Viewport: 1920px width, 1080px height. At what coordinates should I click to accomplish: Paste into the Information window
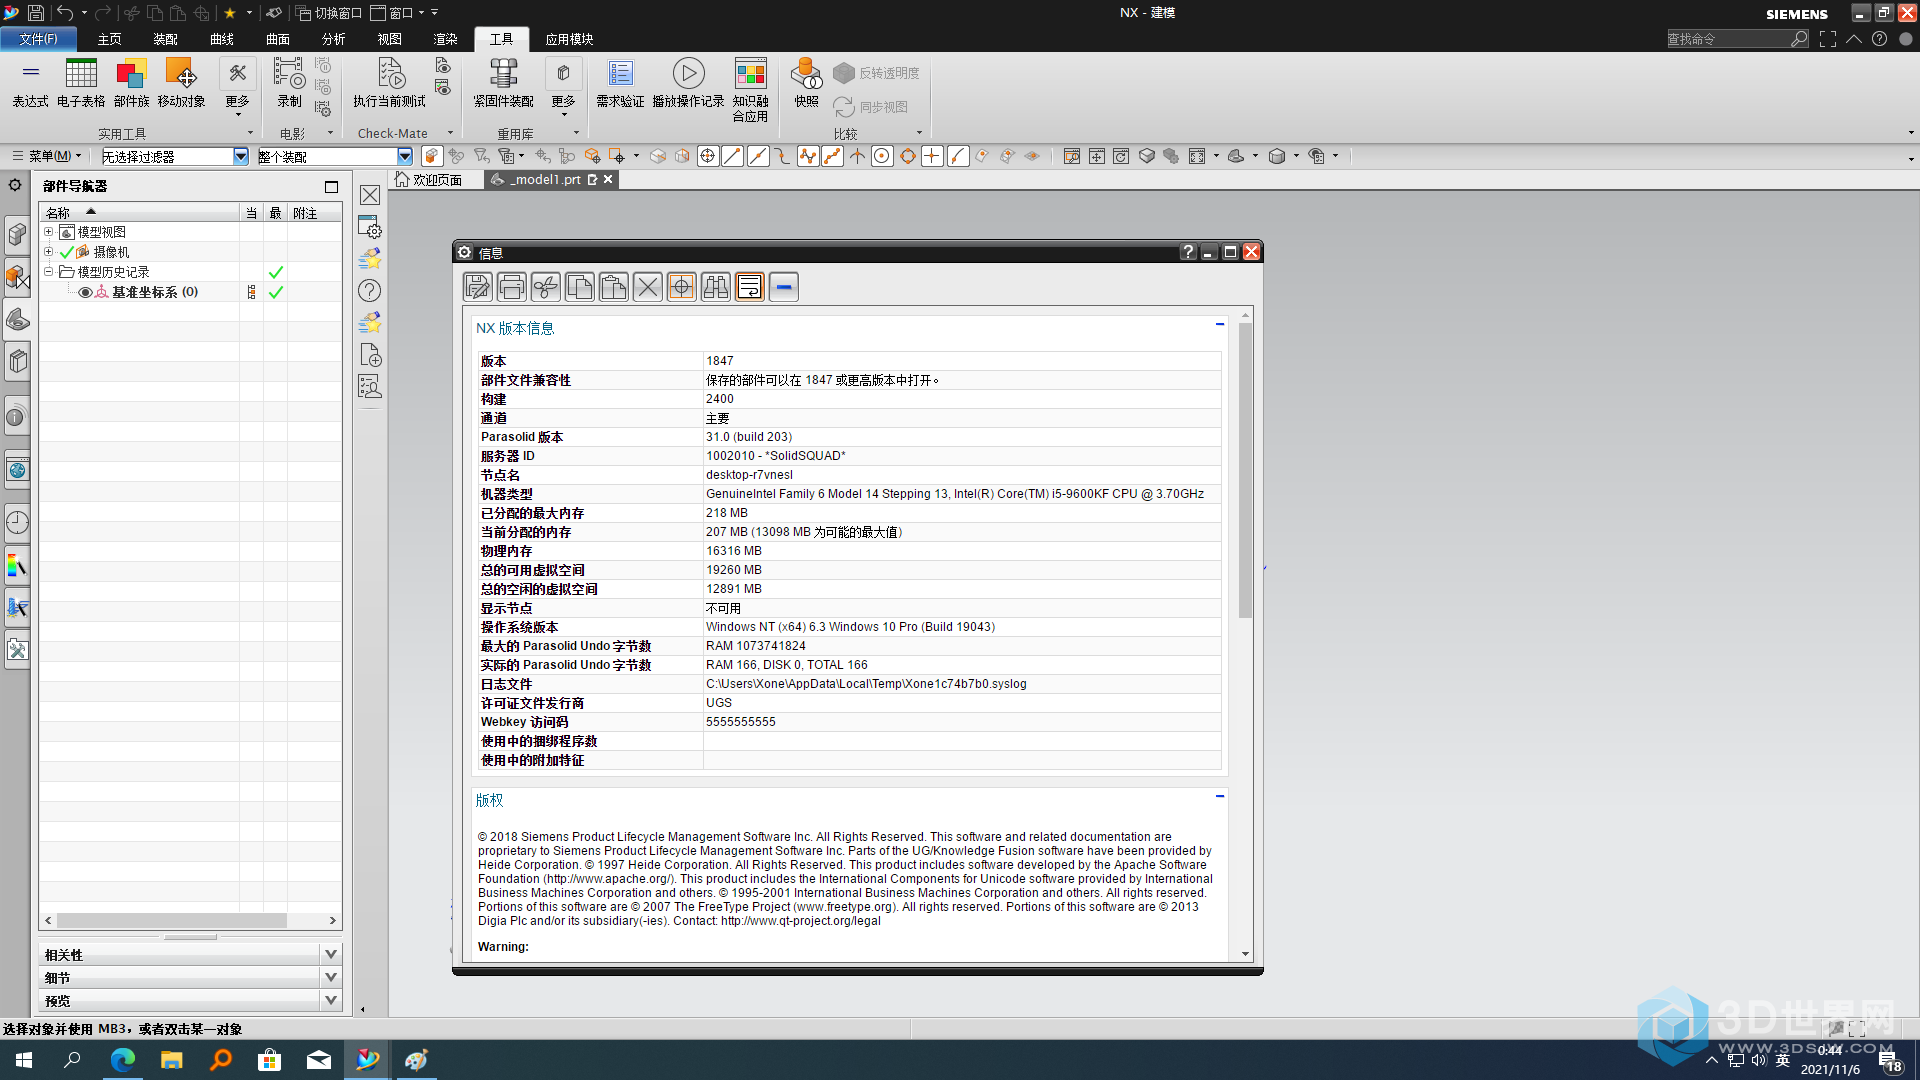click(x=613, y=287)
